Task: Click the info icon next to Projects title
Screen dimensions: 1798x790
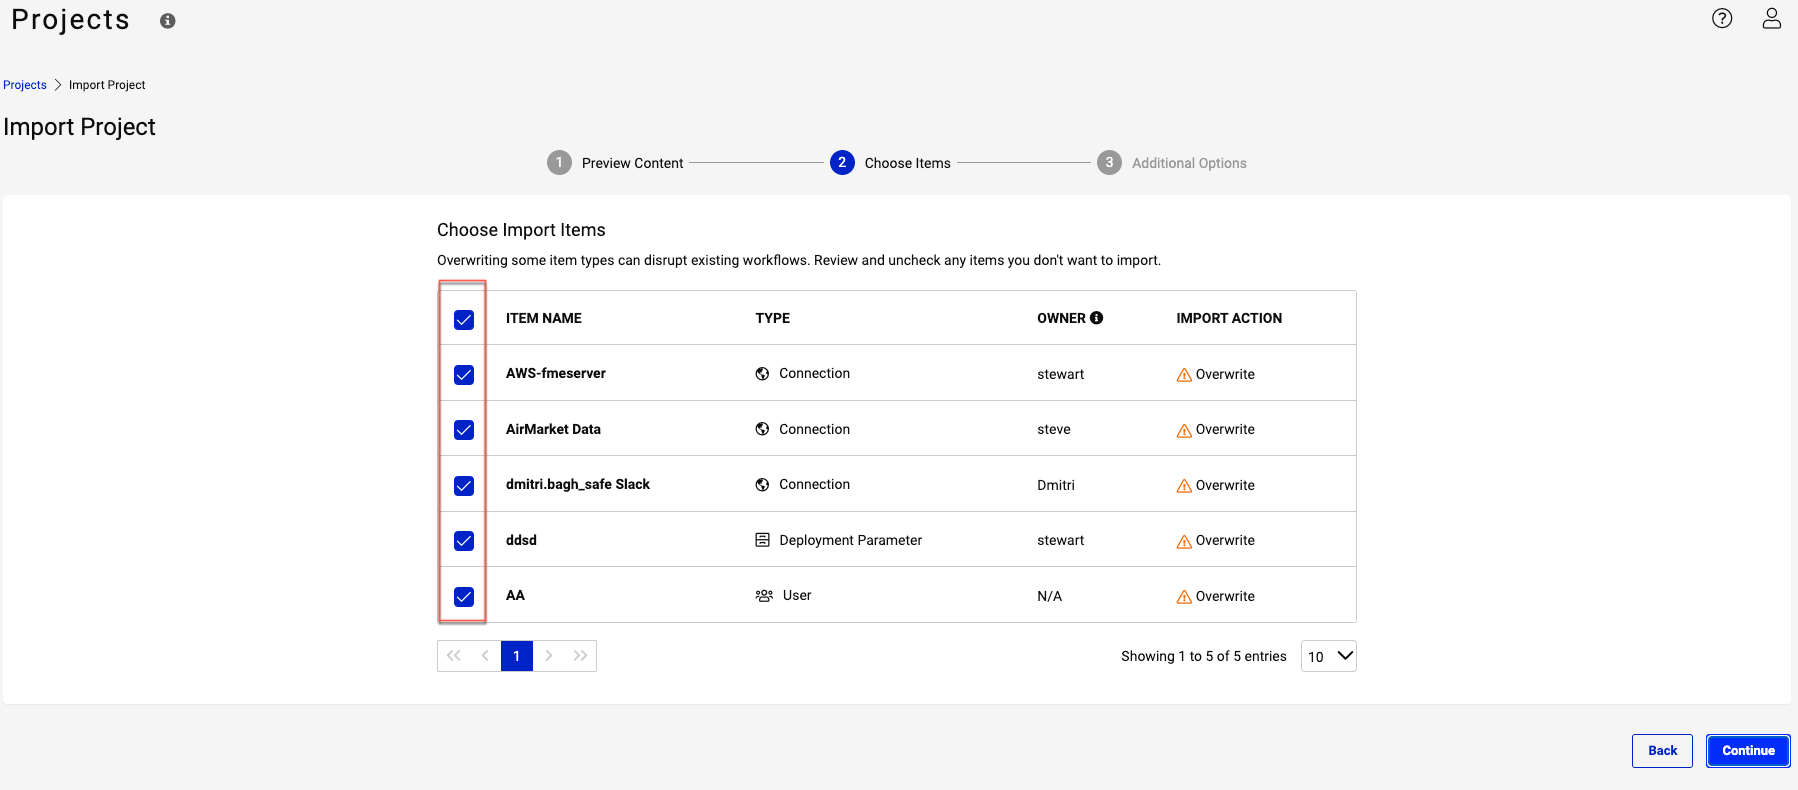Action: click(x=168, y=21)
